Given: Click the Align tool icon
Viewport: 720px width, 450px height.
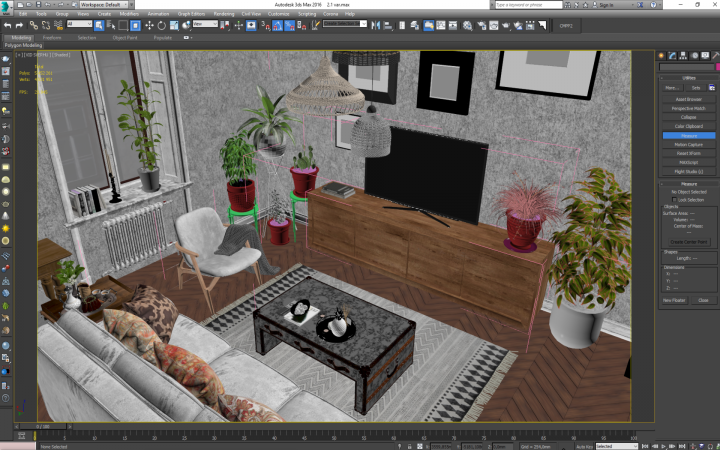Looking at the screenshot, I should click(388, 26).
